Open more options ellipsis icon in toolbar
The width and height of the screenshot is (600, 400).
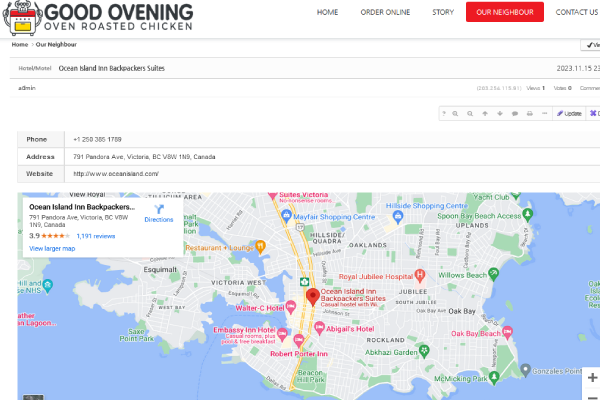tap(545, 114)
